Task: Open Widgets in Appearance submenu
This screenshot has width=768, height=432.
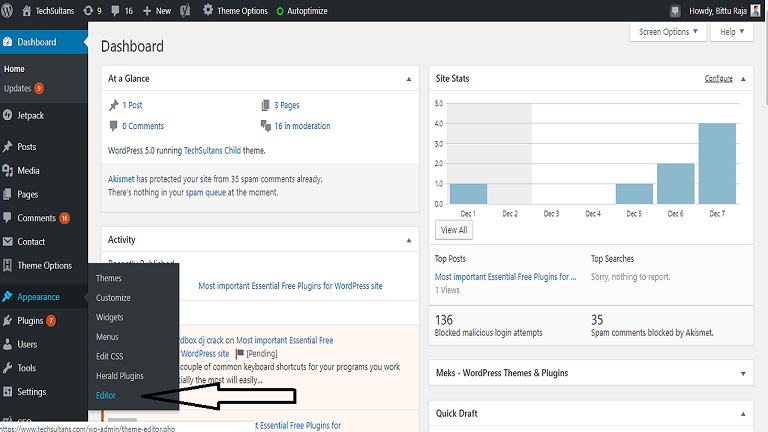Action: (x=110, y=317)
